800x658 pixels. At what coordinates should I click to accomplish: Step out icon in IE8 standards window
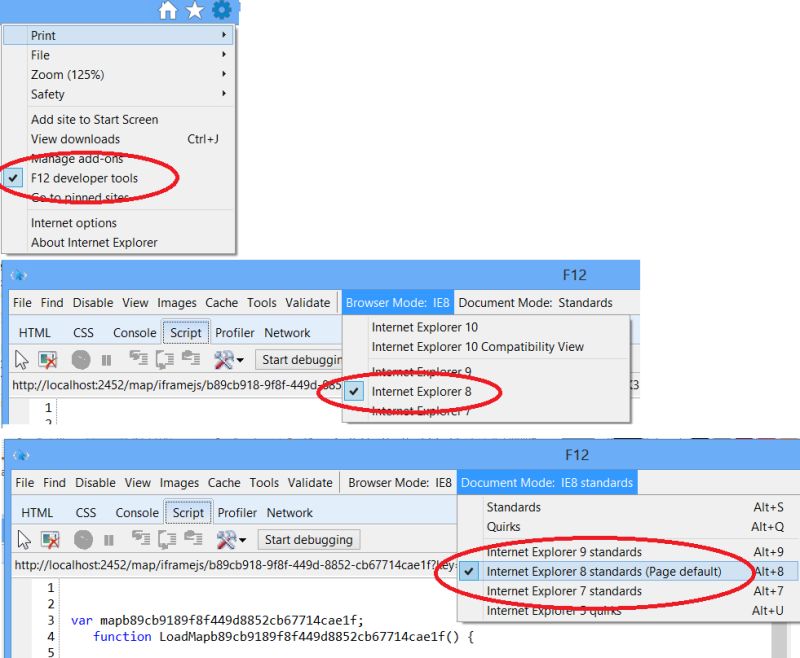point(194,538)
